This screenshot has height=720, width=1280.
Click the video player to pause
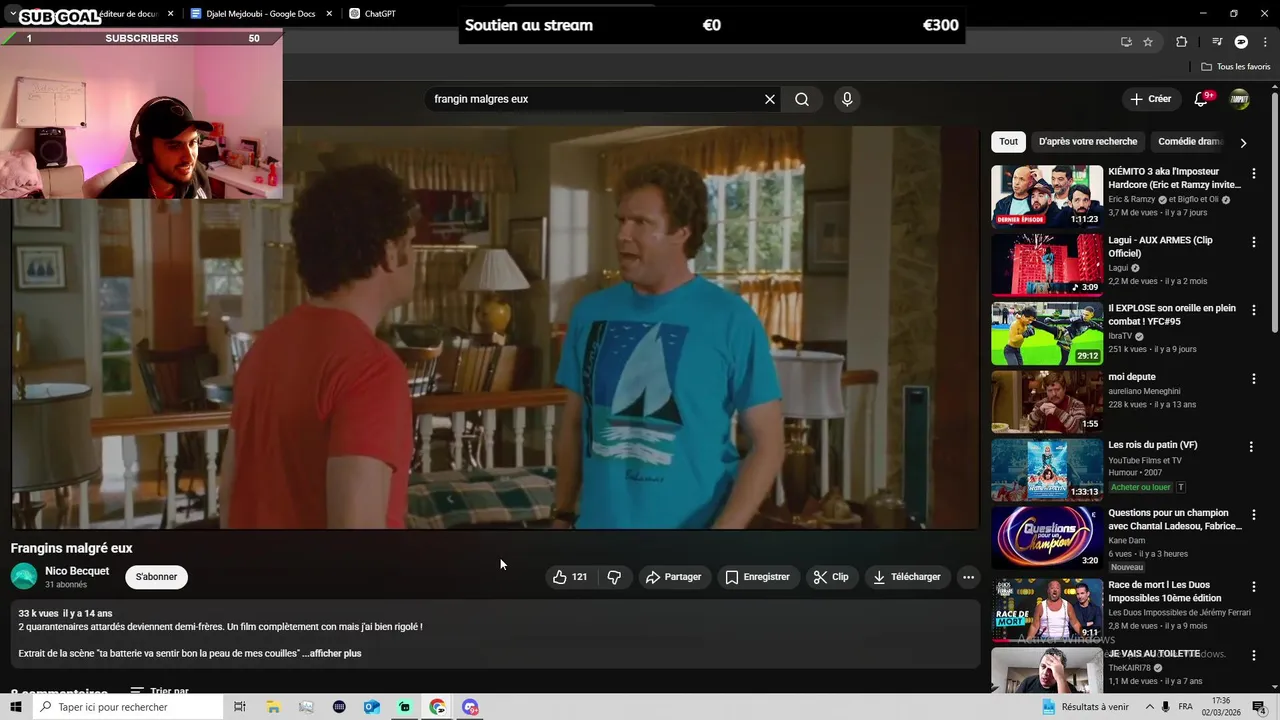tap(495, 327)
